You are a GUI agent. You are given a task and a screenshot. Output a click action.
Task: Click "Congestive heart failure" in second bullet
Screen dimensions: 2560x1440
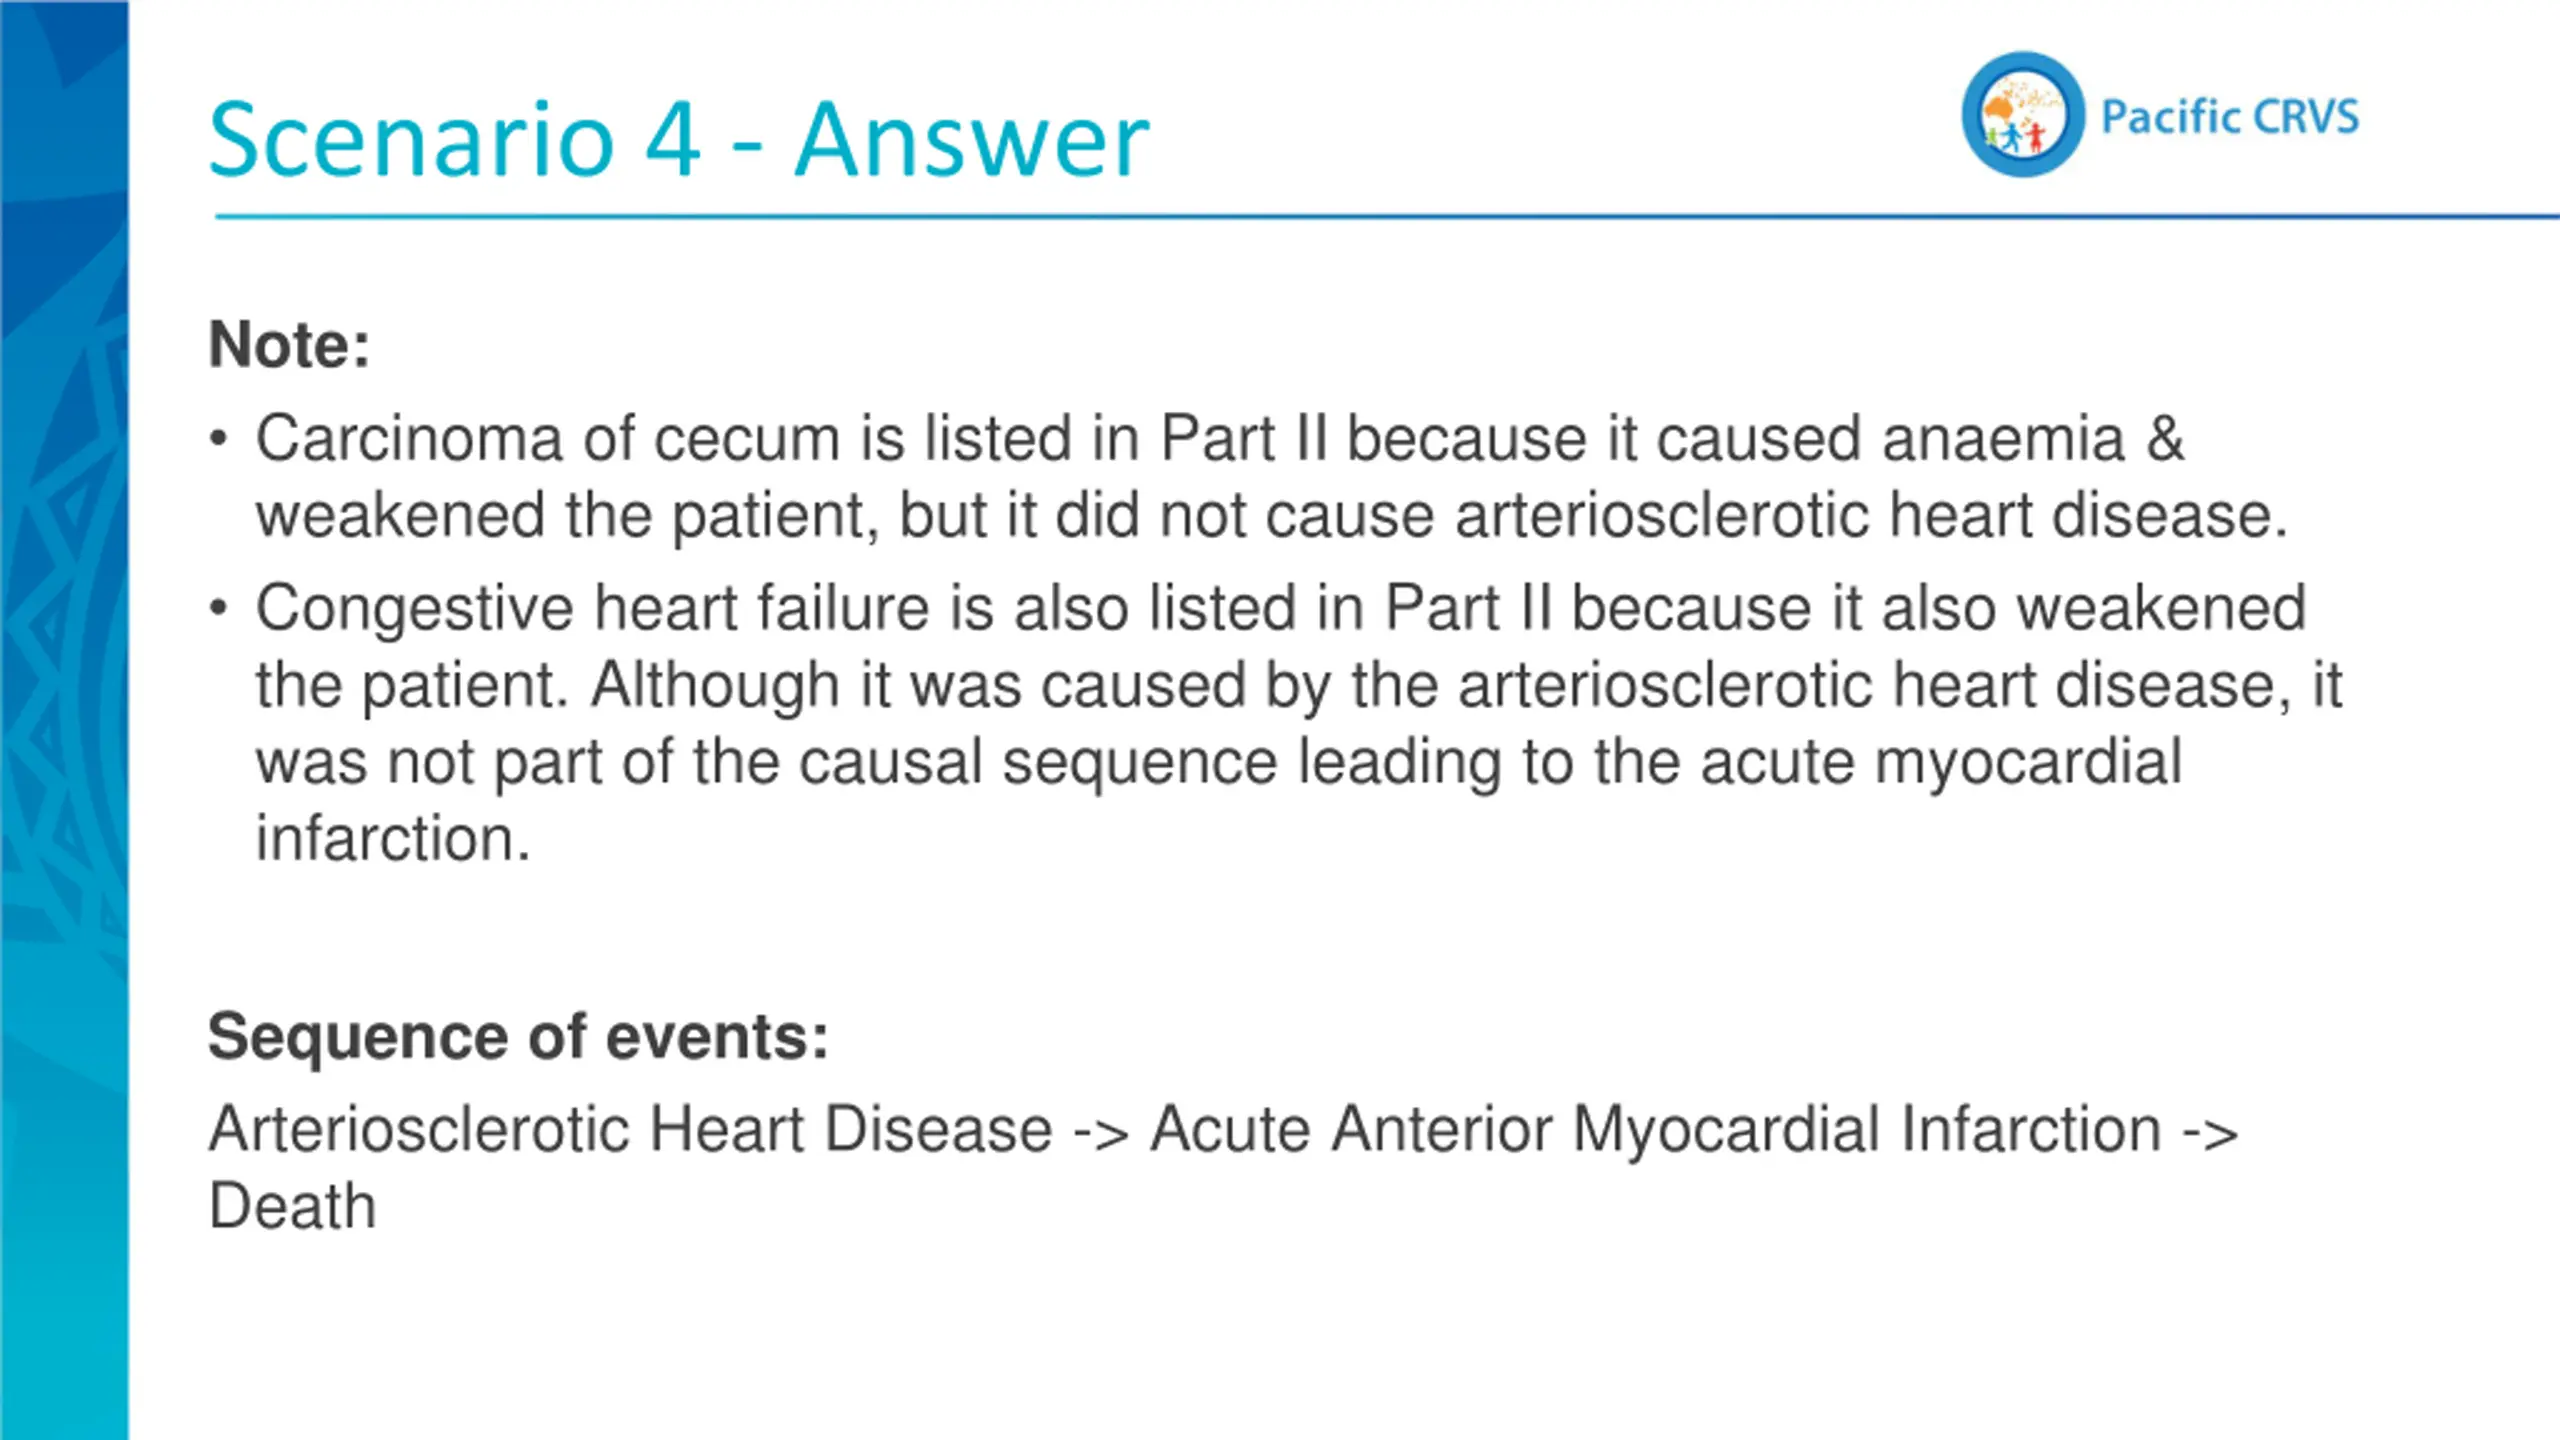592,608
